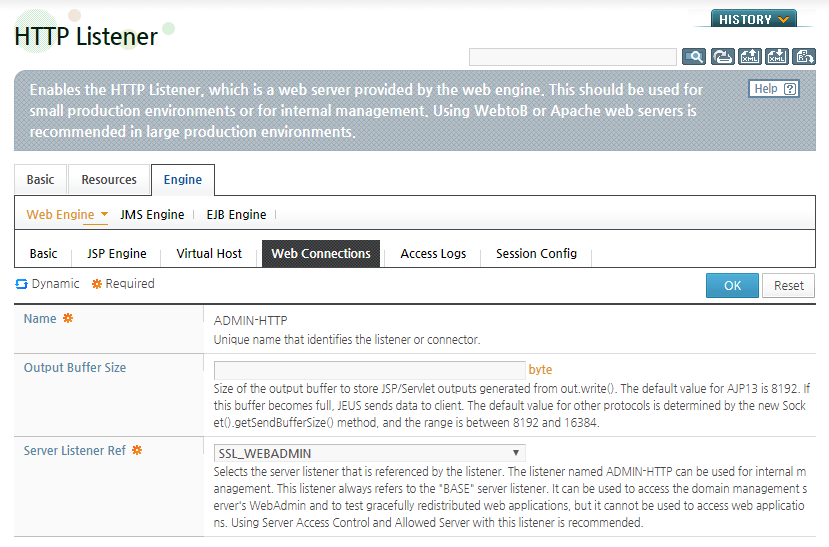Open the Virtual Host sub-tab

(x=209, y=254)
